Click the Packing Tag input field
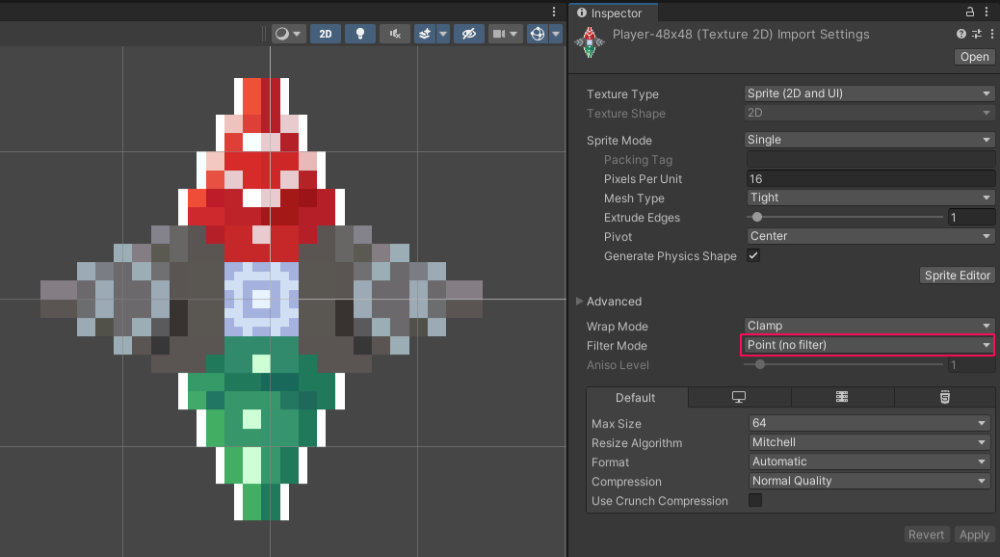Image resolution: width=1000 pixels, height=557 pixels. [x=871, y=160]
